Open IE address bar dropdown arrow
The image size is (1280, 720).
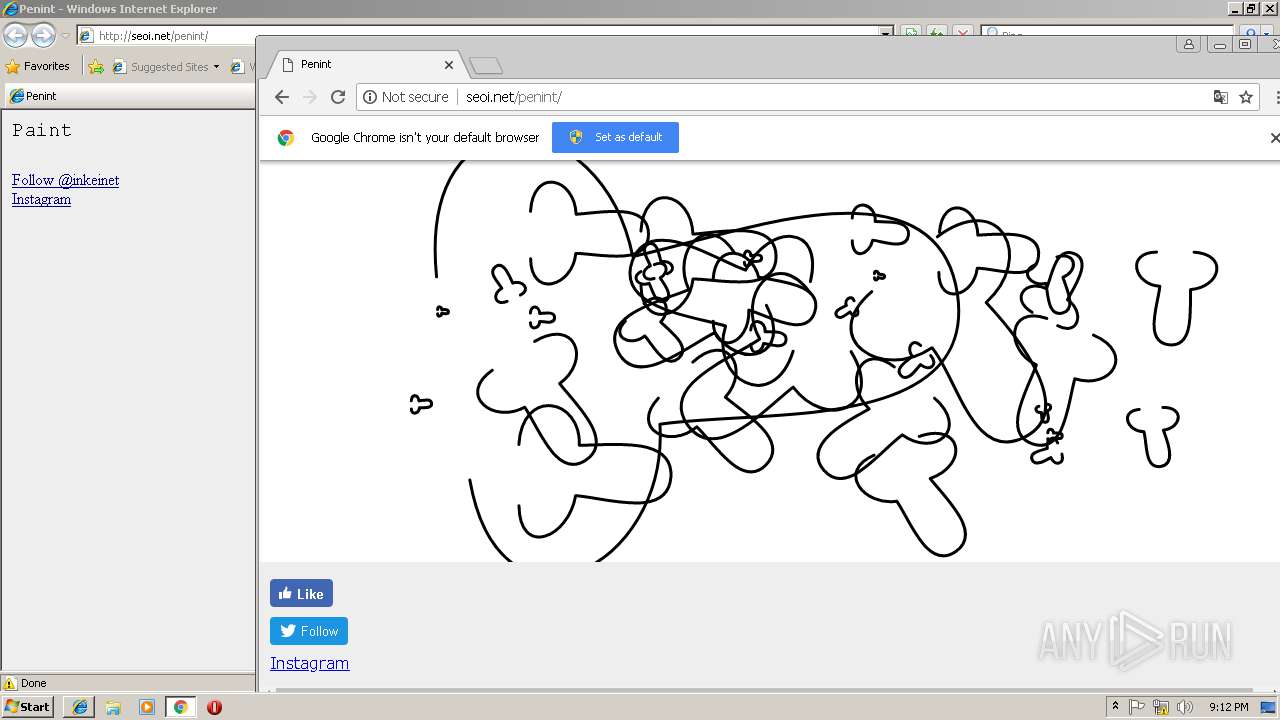pyautogui.click(x=886, y=33)
